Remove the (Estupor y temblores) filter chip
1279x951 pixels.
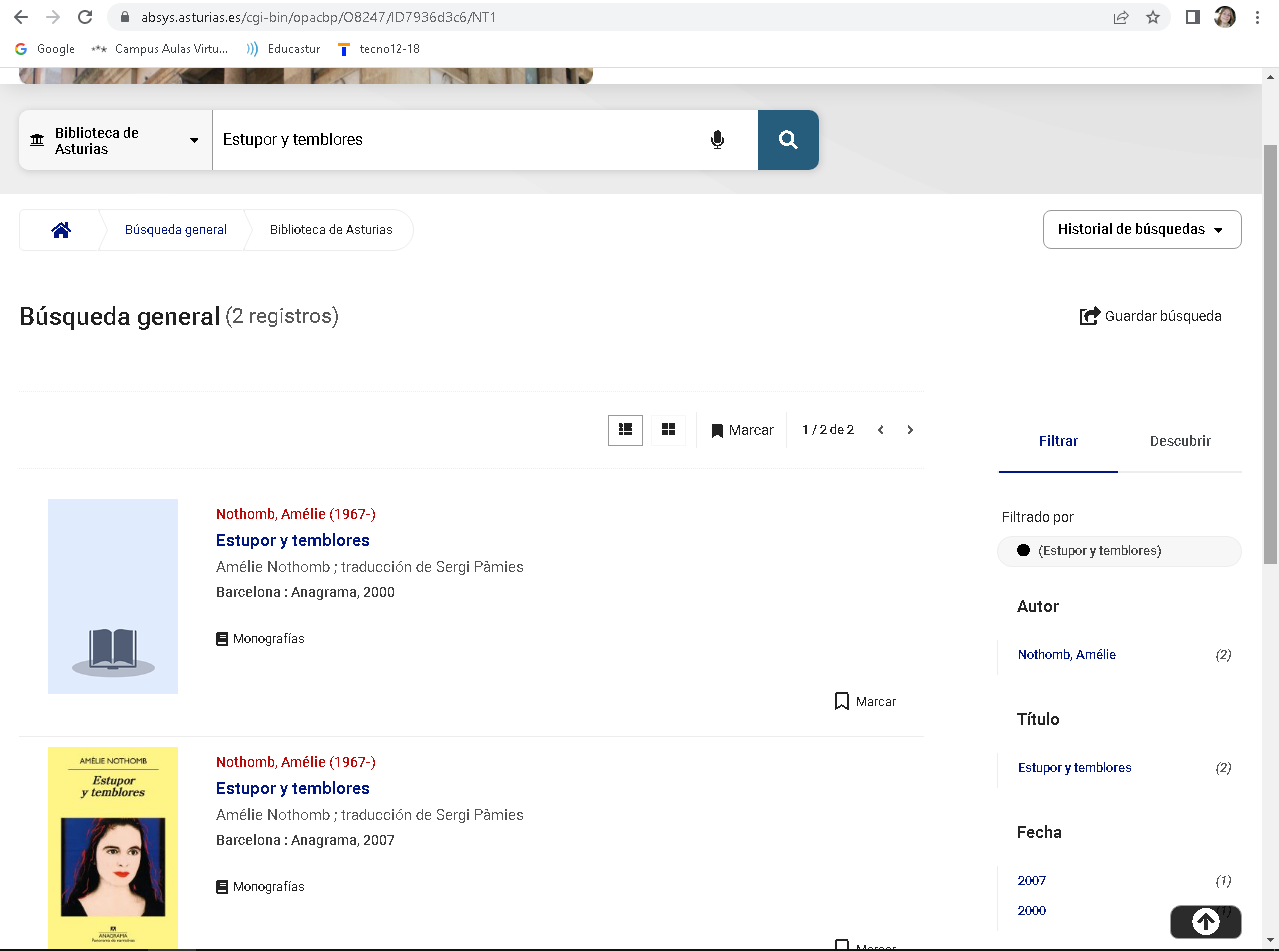tap(1119, 551)
